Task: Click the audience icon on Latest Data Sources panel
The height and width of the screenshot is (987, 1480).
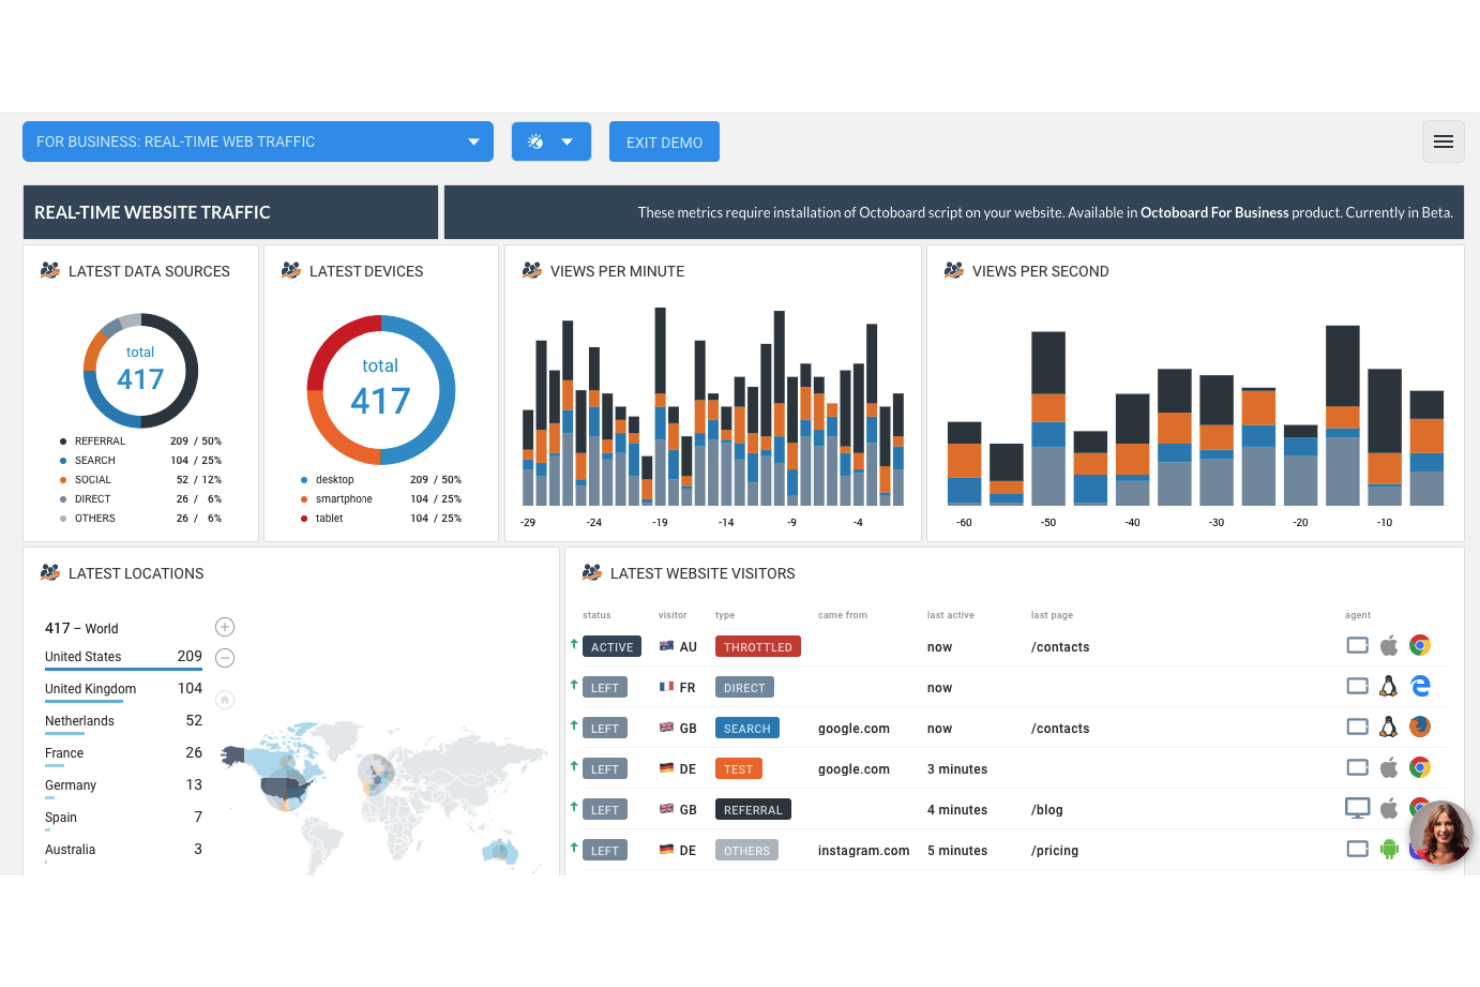Action: pyautogui.click(x=49, y=269)
